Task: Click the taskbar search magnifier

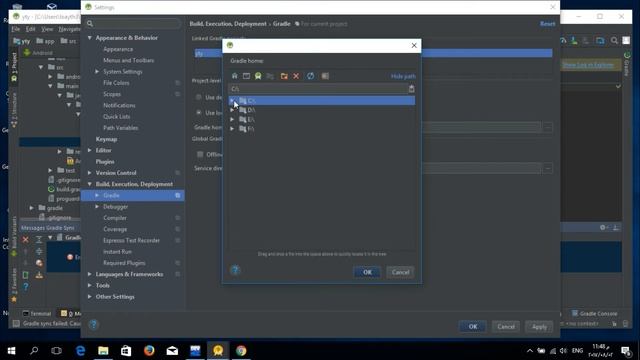Action: (x=34, y=350)
